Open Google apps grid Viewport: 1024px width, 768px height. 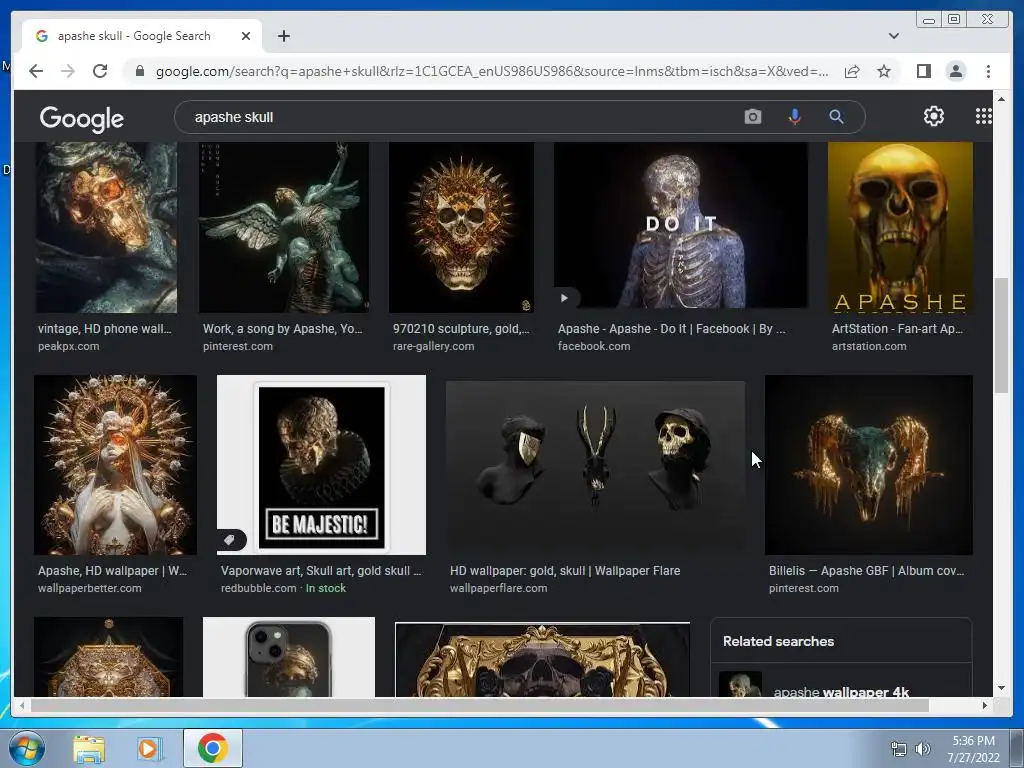(x=984, y=116)
